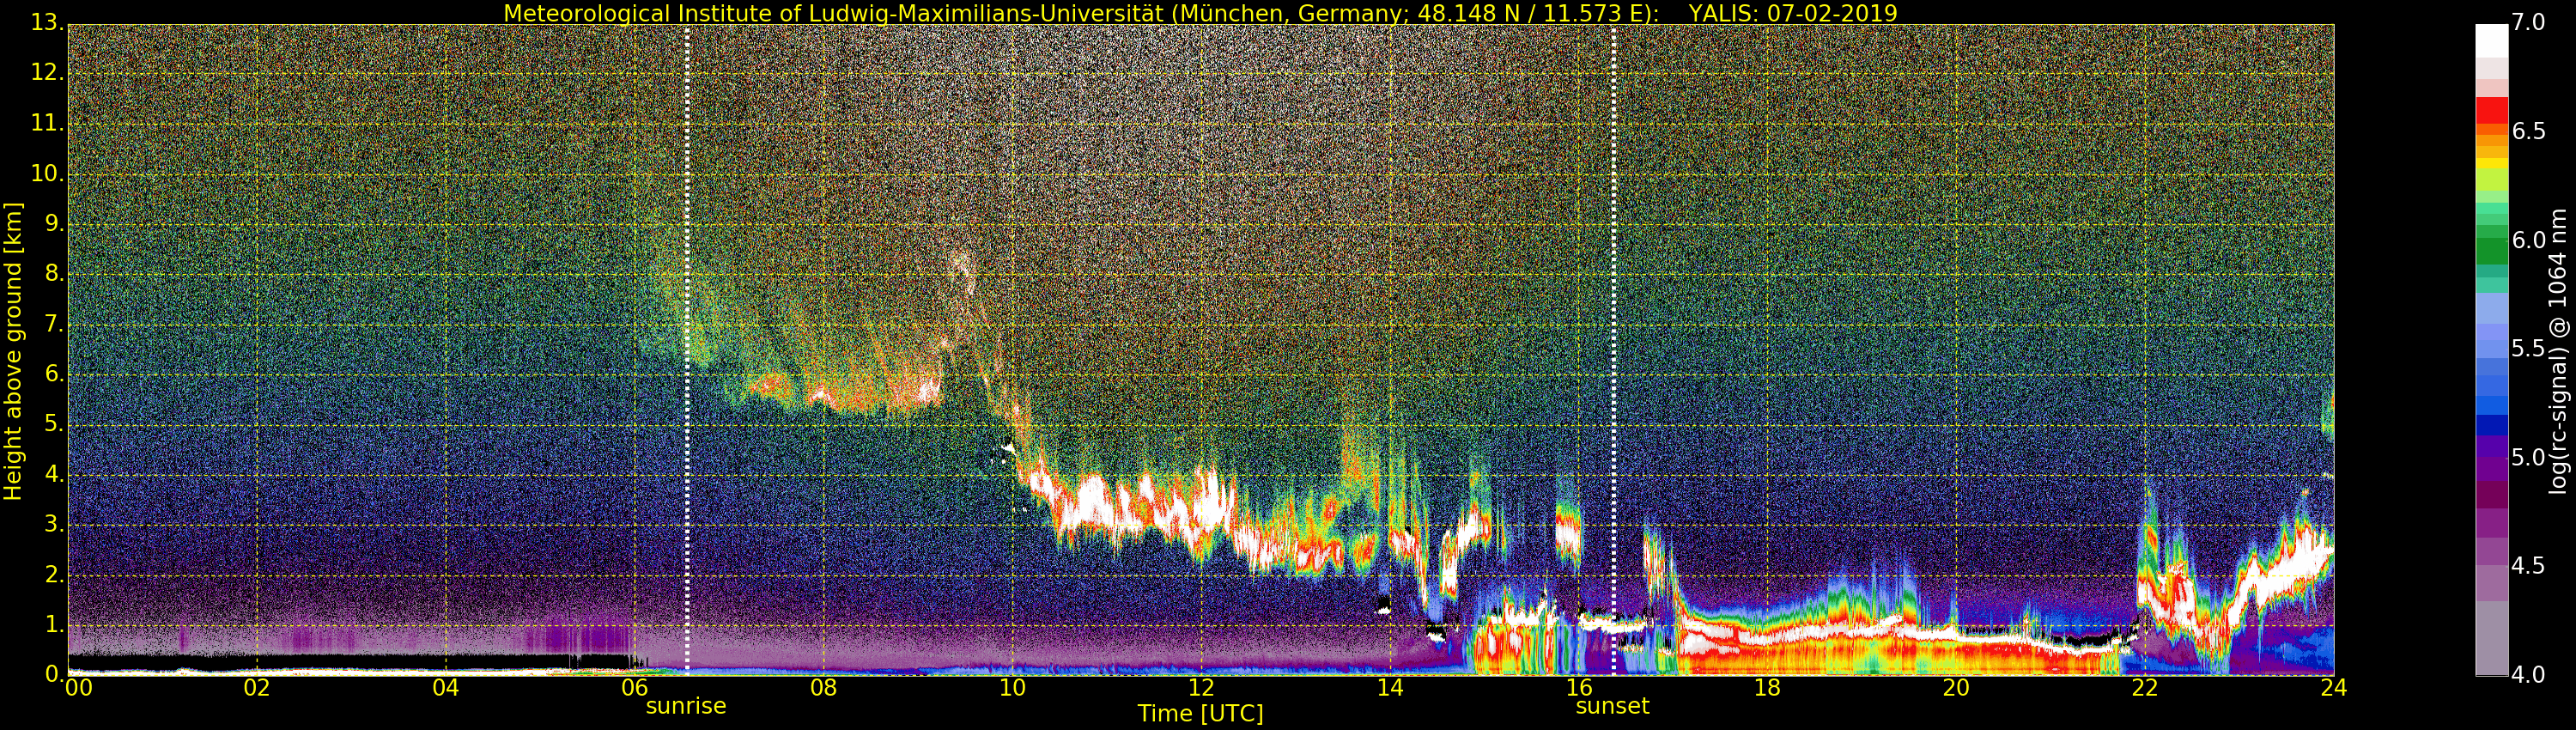Click the time axis tick label 04
The height and width of the screenshot is (730, 2576).
coord(446,688)
